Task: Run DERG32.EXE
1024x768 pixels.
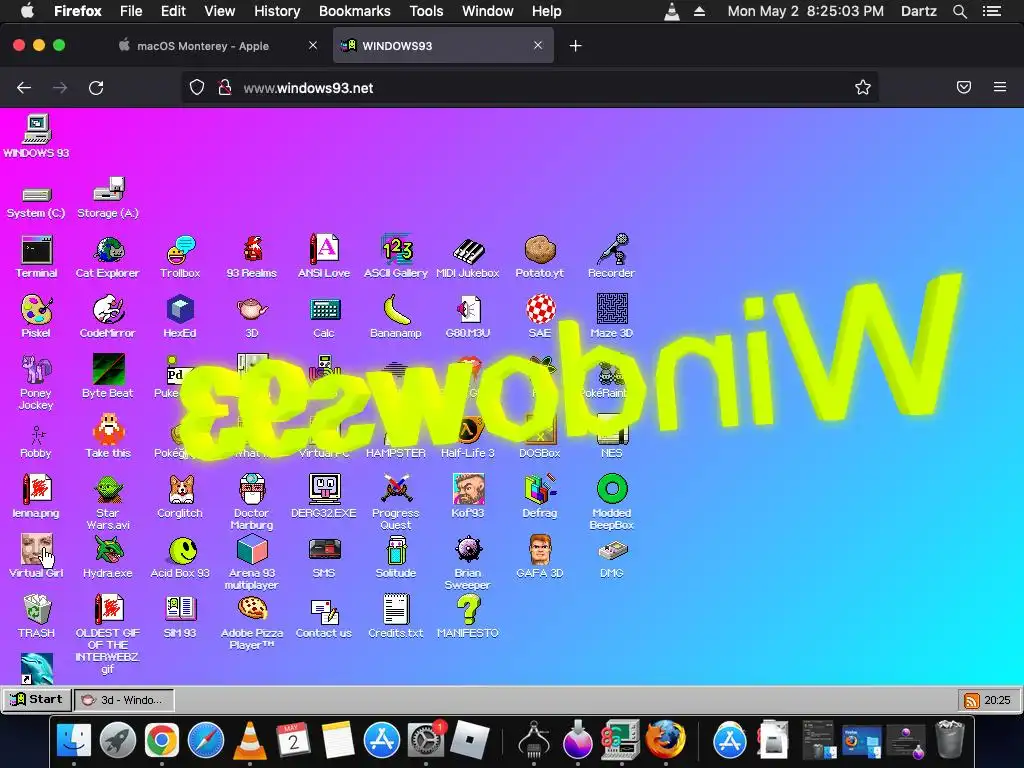Action: click(324, 490)
